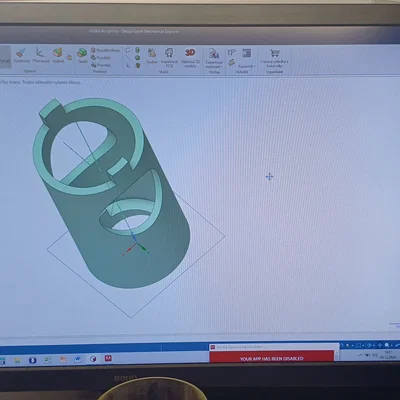Image resolution: width=400 pixels, height=400 pixels.
Task: Choose the Promítat project tool
Action: pyautogui.click(x=101, y=65)
